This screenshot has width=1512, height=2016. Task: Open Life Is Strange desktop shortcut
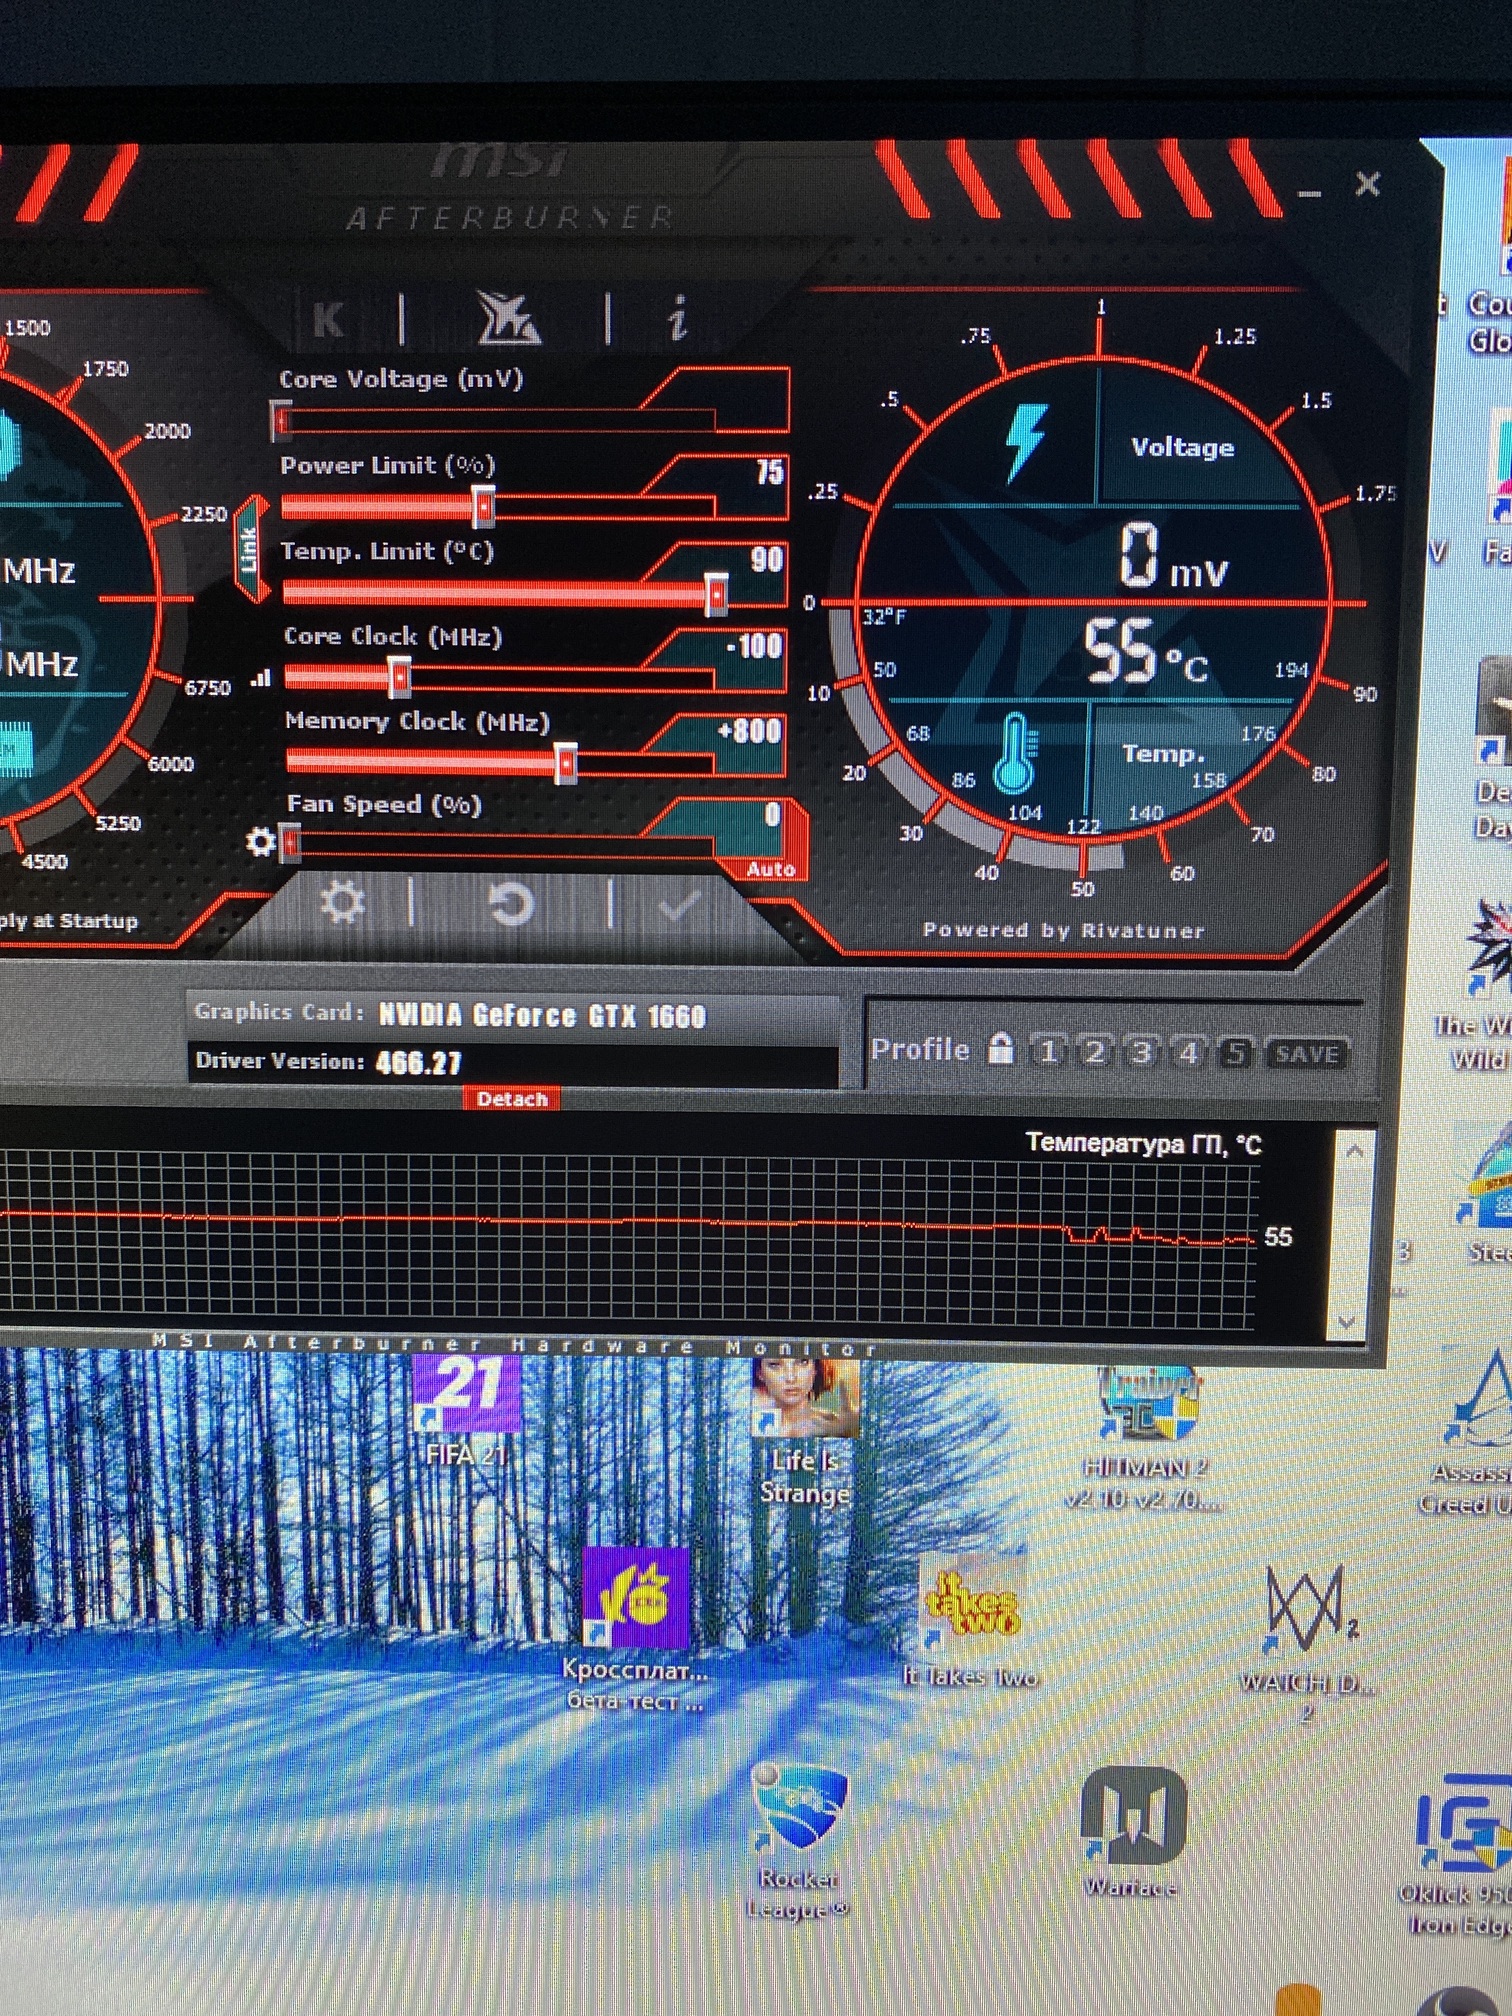pos(805,1432)
